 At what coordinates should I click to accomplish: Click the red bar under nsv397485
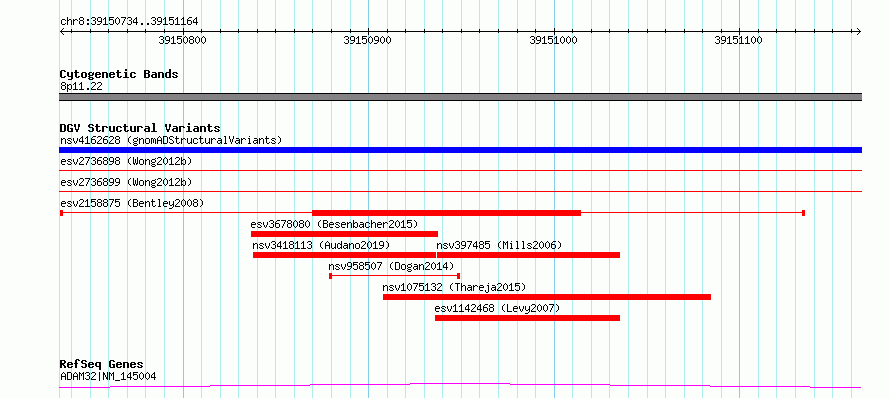[x=528, y=255]
